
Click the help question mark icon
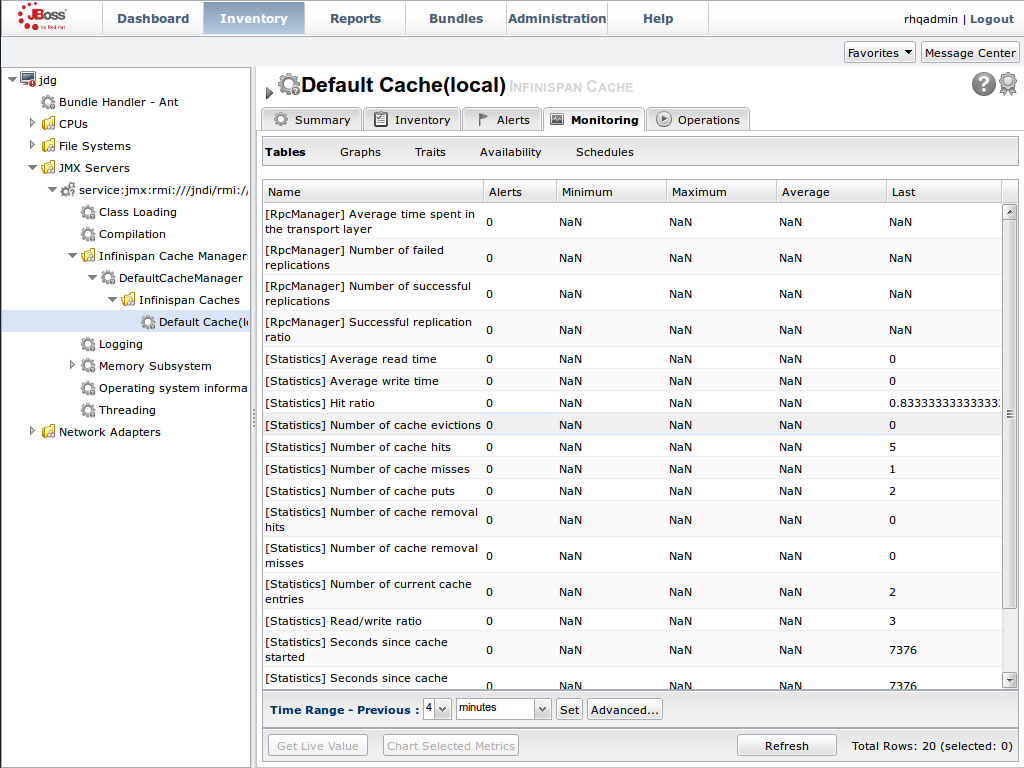[983, 85]
